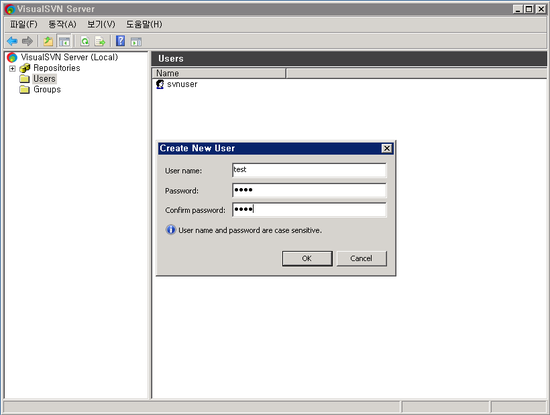Open Help via the question mark icon
The image size is (550, 415).
tap(120, 41)
